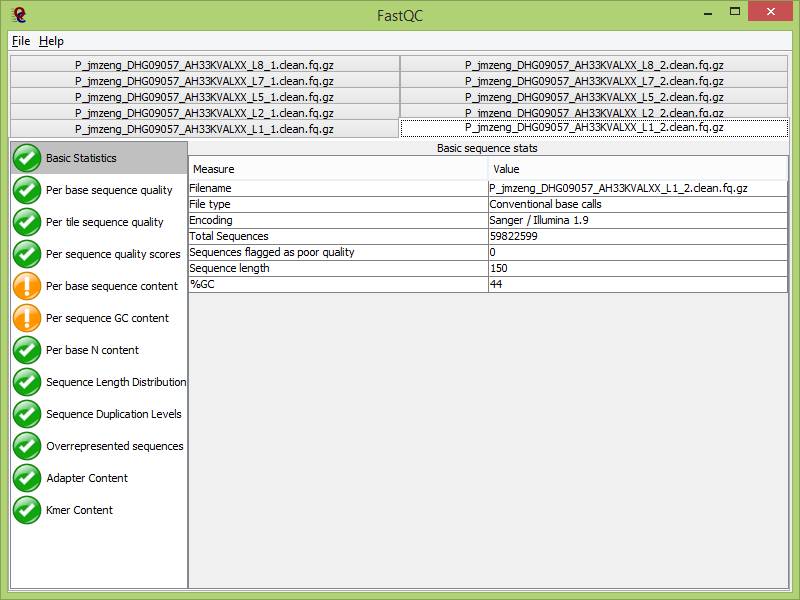Switch to the L1_1.clean.fq.gz file tab

pos(204,129)
